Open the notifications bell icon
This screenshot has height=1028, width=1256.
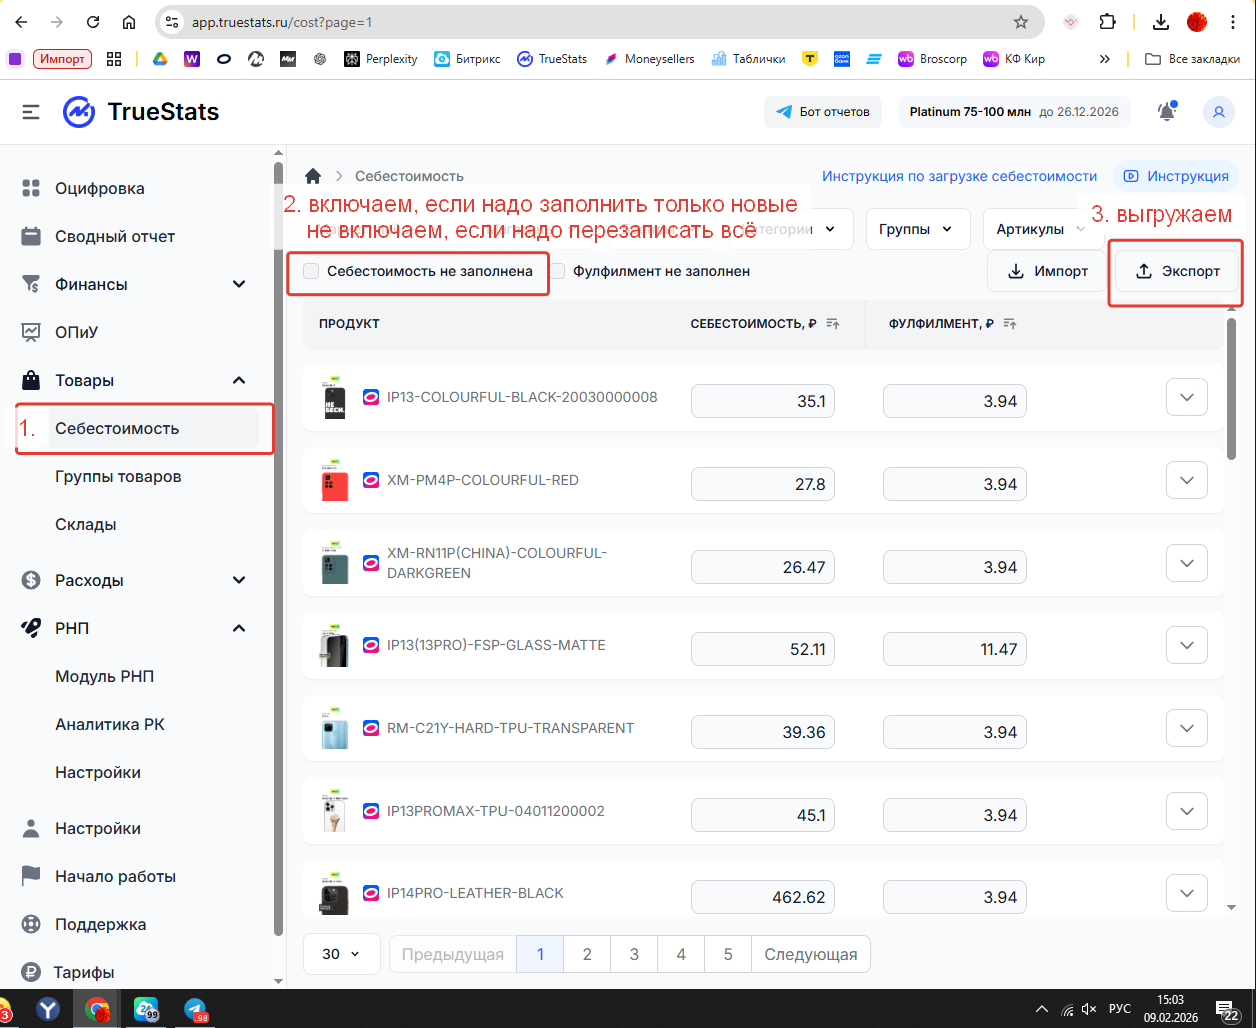[x=1166, y=112]
